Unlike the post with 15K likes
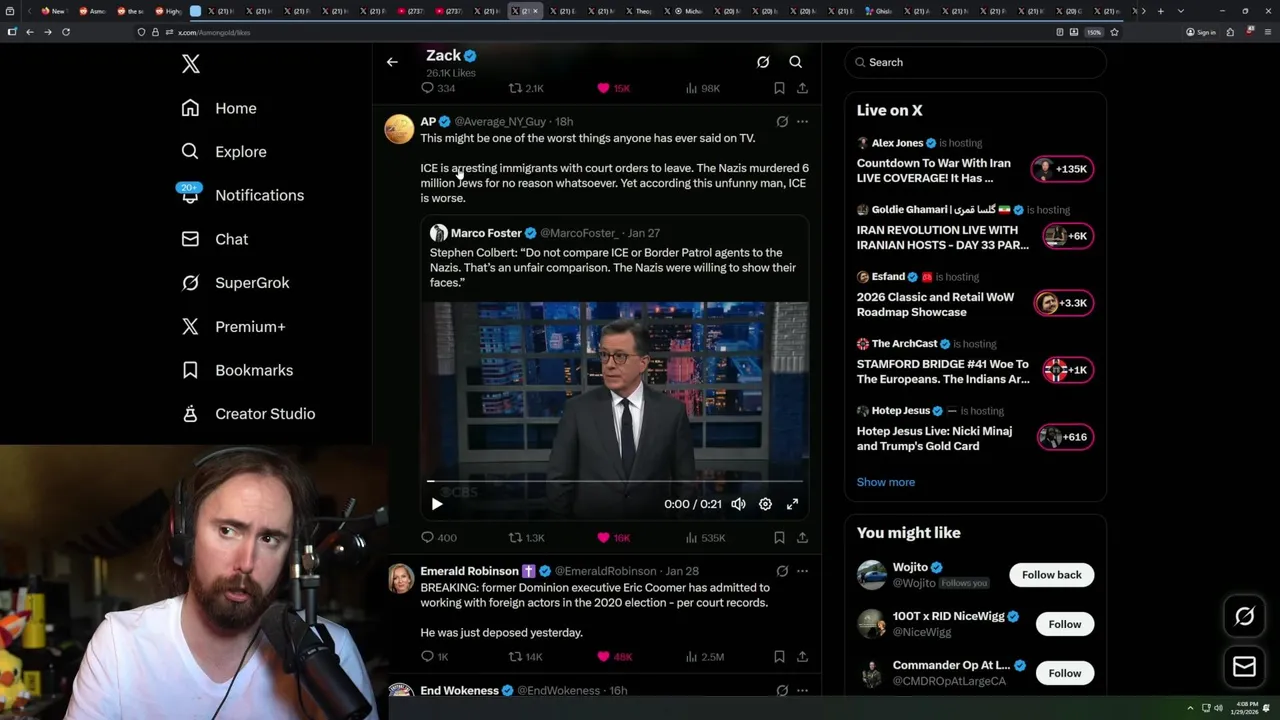The image size is (1280, 720). tap(613, 88)
